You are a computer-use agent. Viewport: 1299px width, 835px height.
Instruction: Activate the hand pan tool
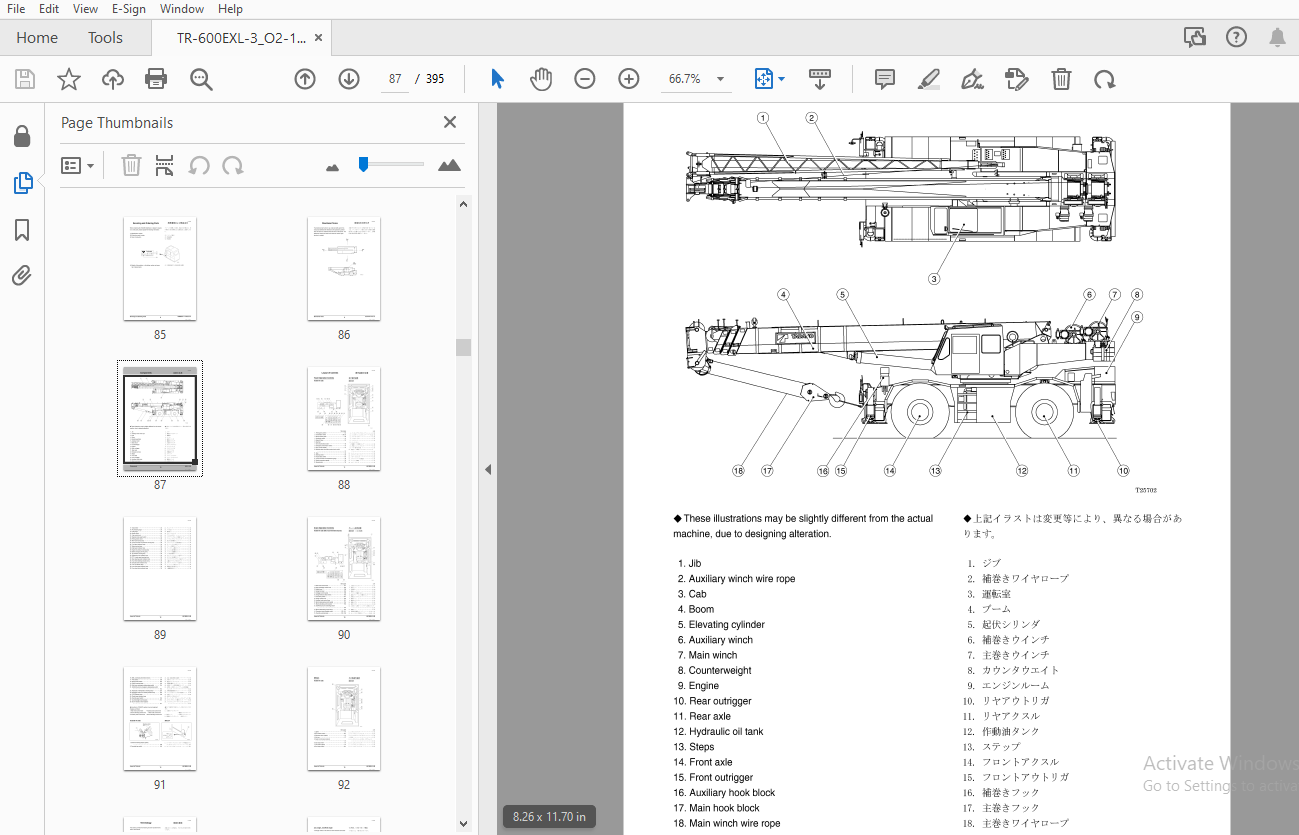coord(541,79)
